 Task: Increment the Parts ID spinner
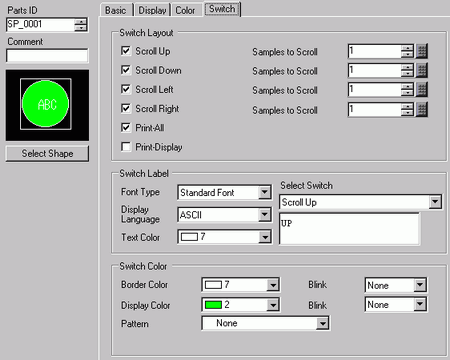(x=81, y=22)
